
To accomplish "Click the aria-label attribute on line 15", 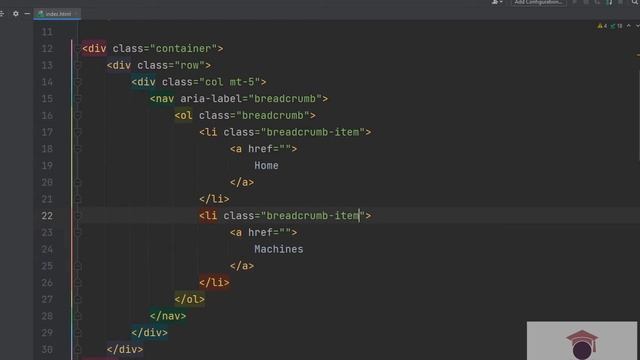I will click(211, 99).
